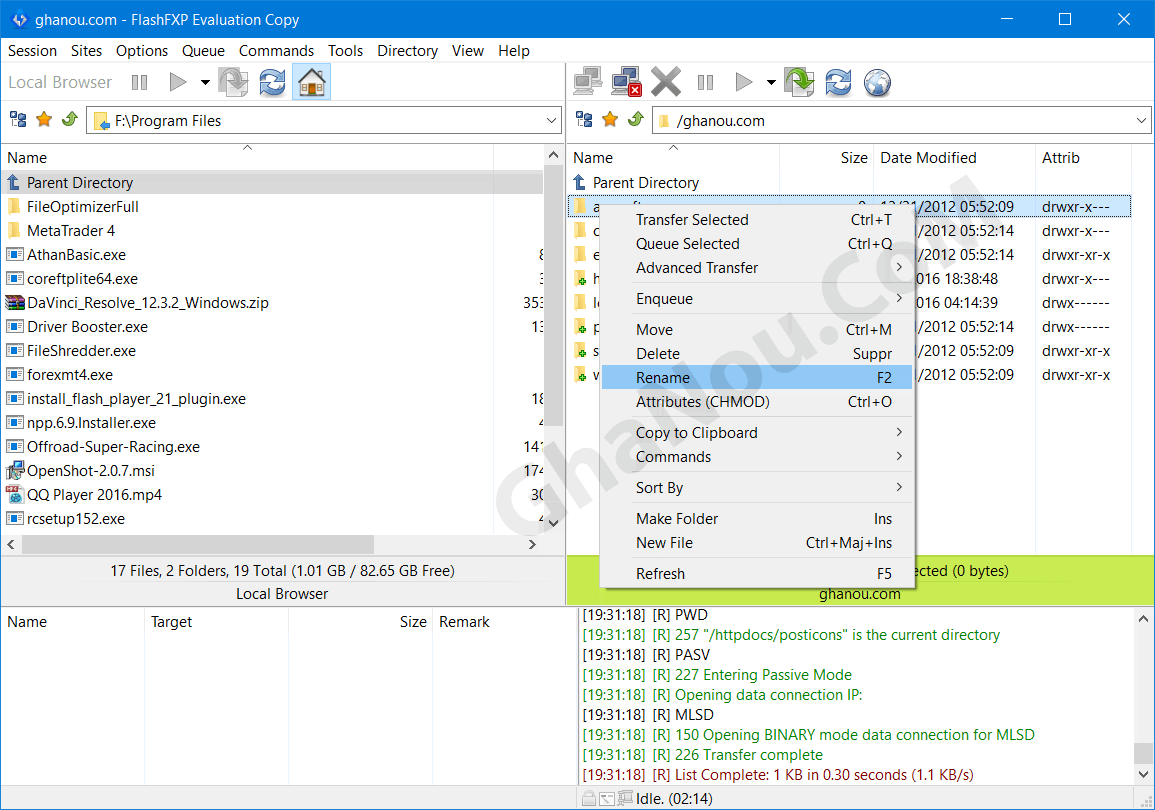The height and width of the screenshot is (810, 1155).
Task: Go up a folder in remote pane
Action: (636, 119)
